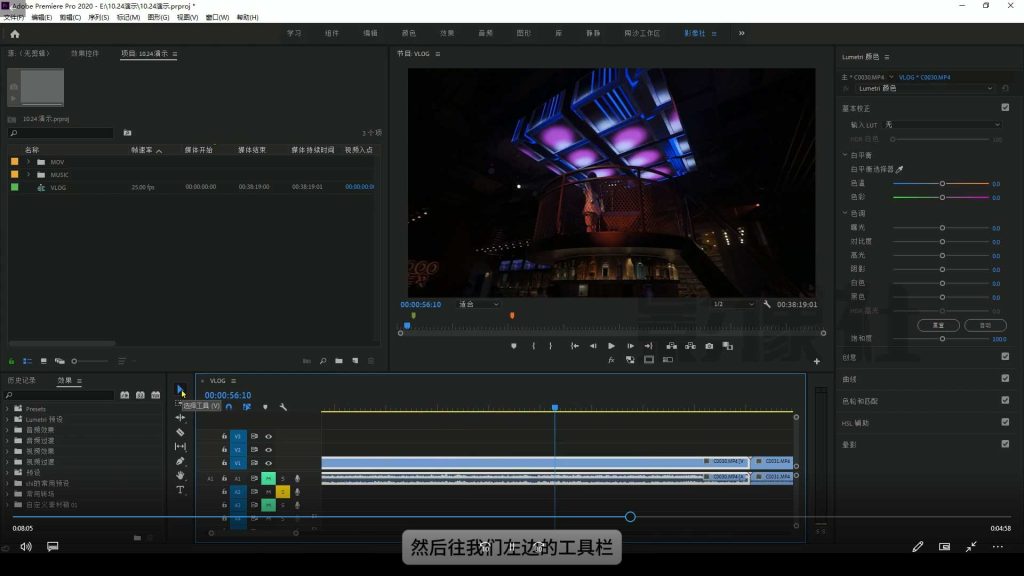Open the 窗口 menu
1024x576 pixels.
[217, 18]
